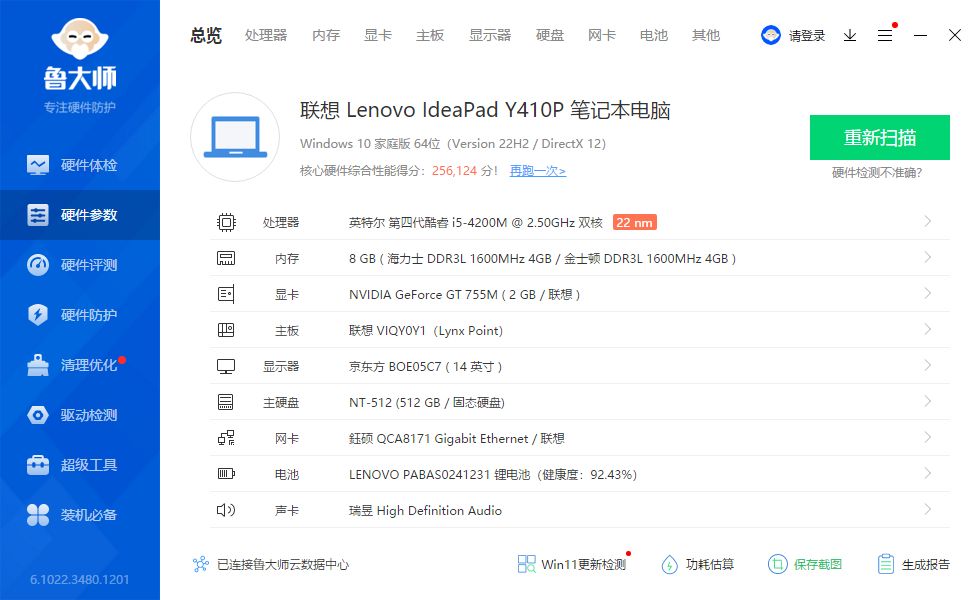Switch to the 其他 tab

pyautogui.click(x=706, y=35)
